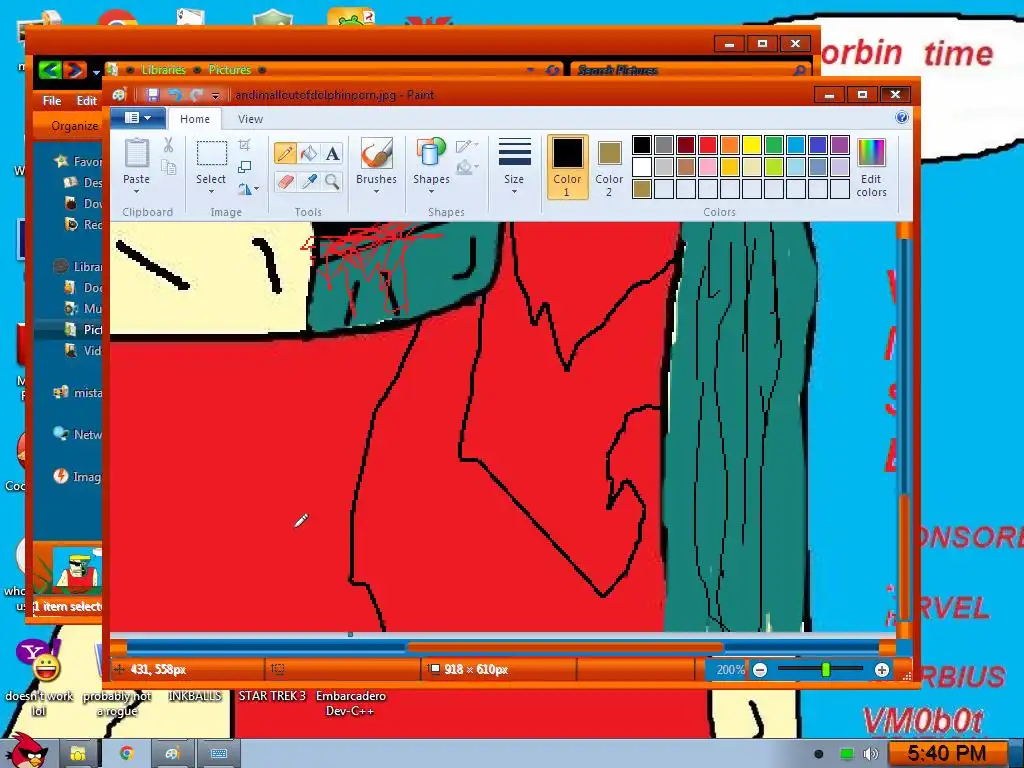Click the Paste clipboard icon
This screenshot has height=768, width=1024.
coord(136,153)
